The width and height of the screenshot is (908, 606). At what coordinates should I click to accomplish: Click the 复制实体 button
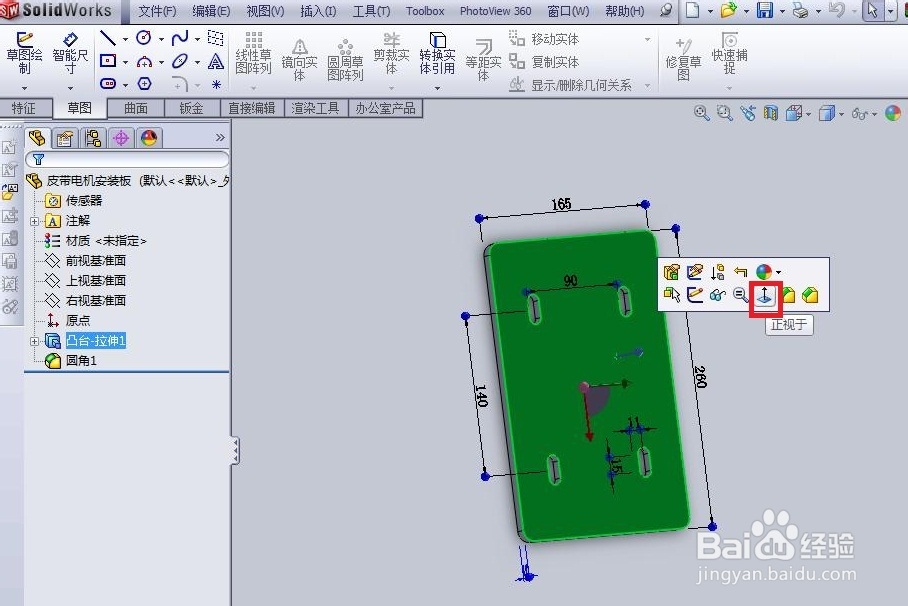click(544, 61)
